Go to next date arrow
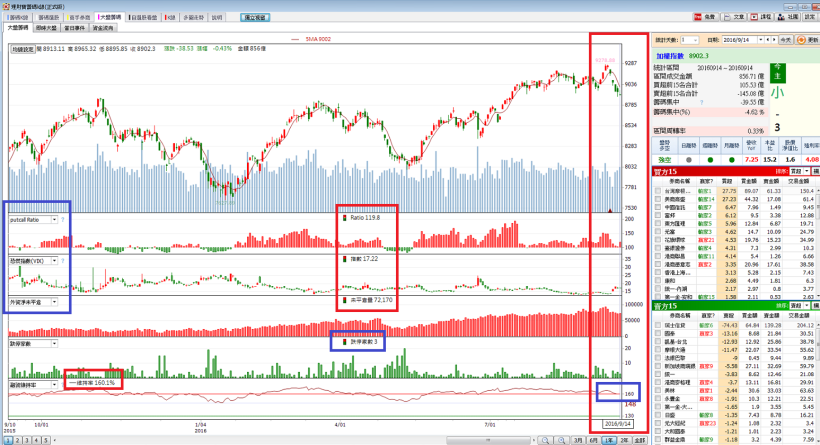Image resolution: width=820 pixels, height=445 pixels. pos(774,40)
